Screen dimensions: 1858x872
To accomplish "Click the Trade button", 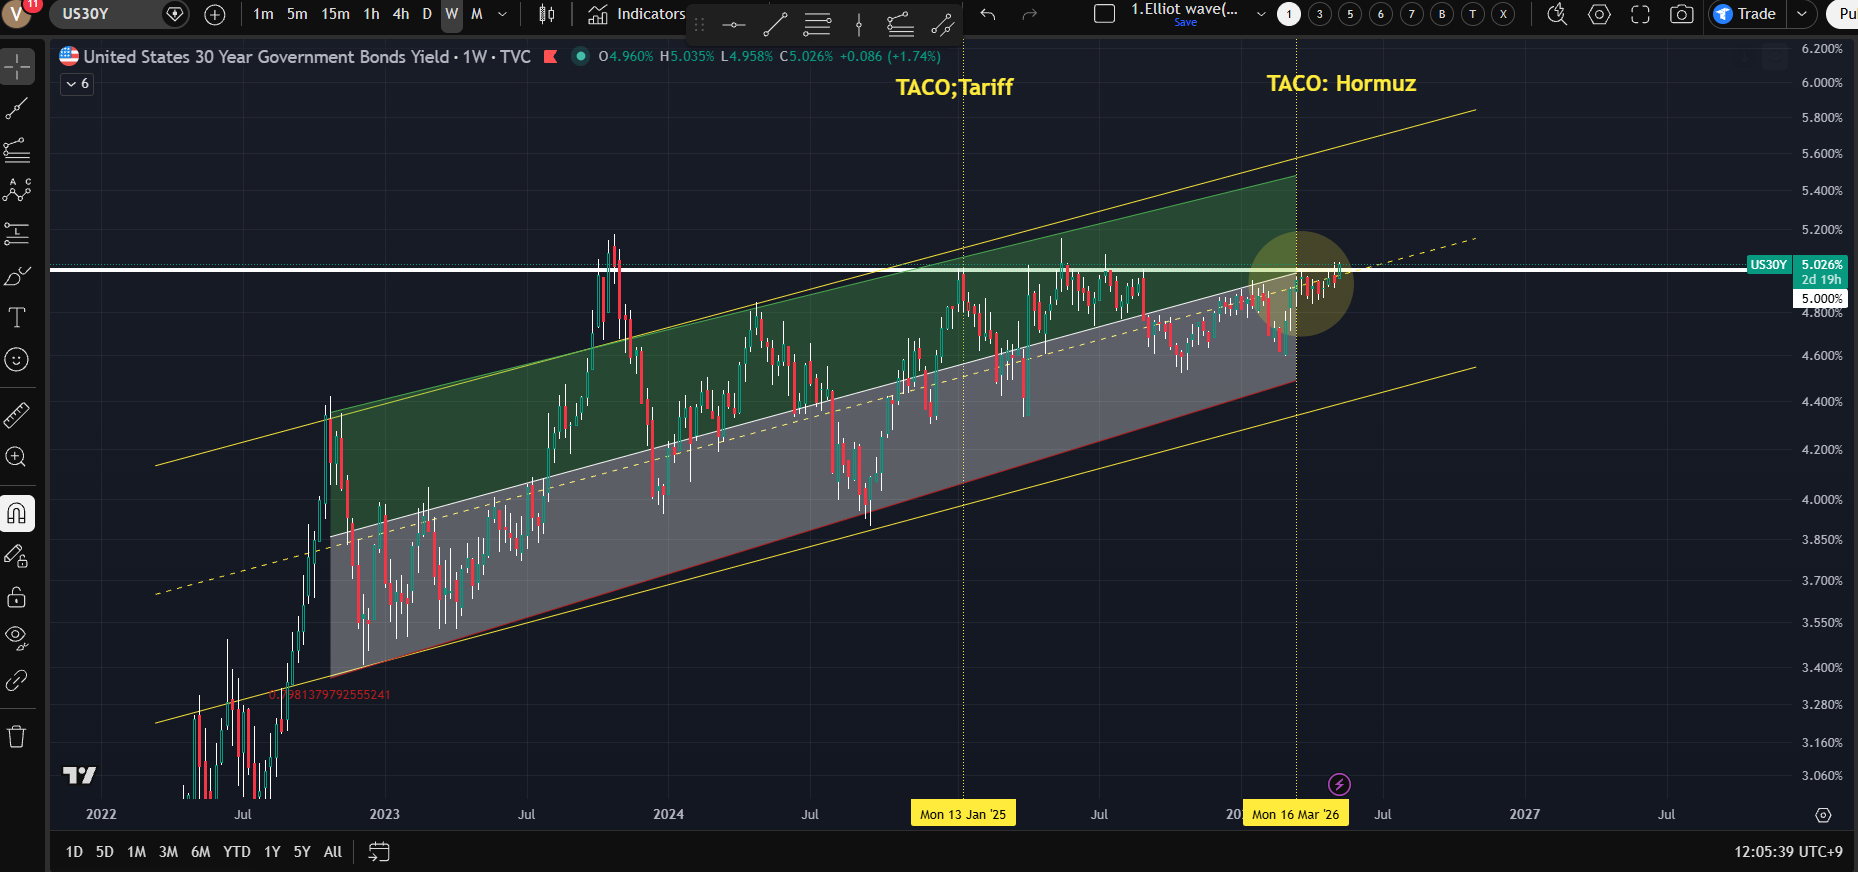I will [1745, 14].
